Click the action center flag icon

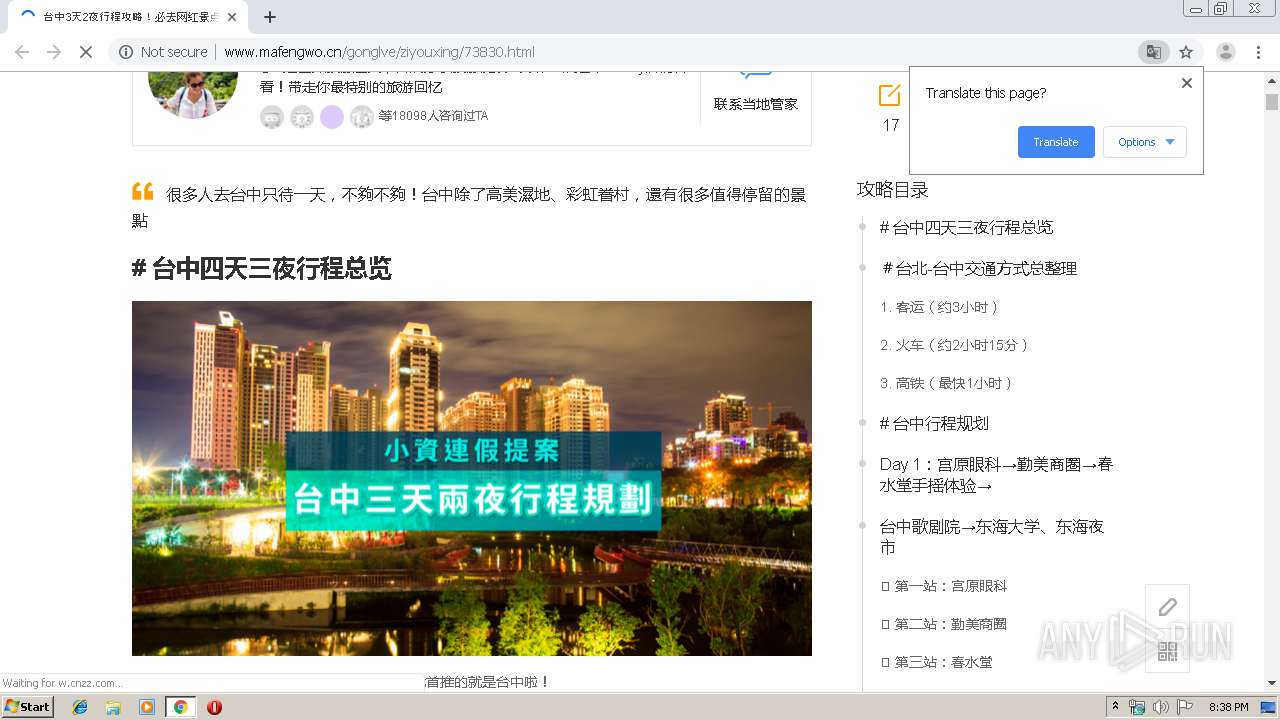tap(1185, 707)
